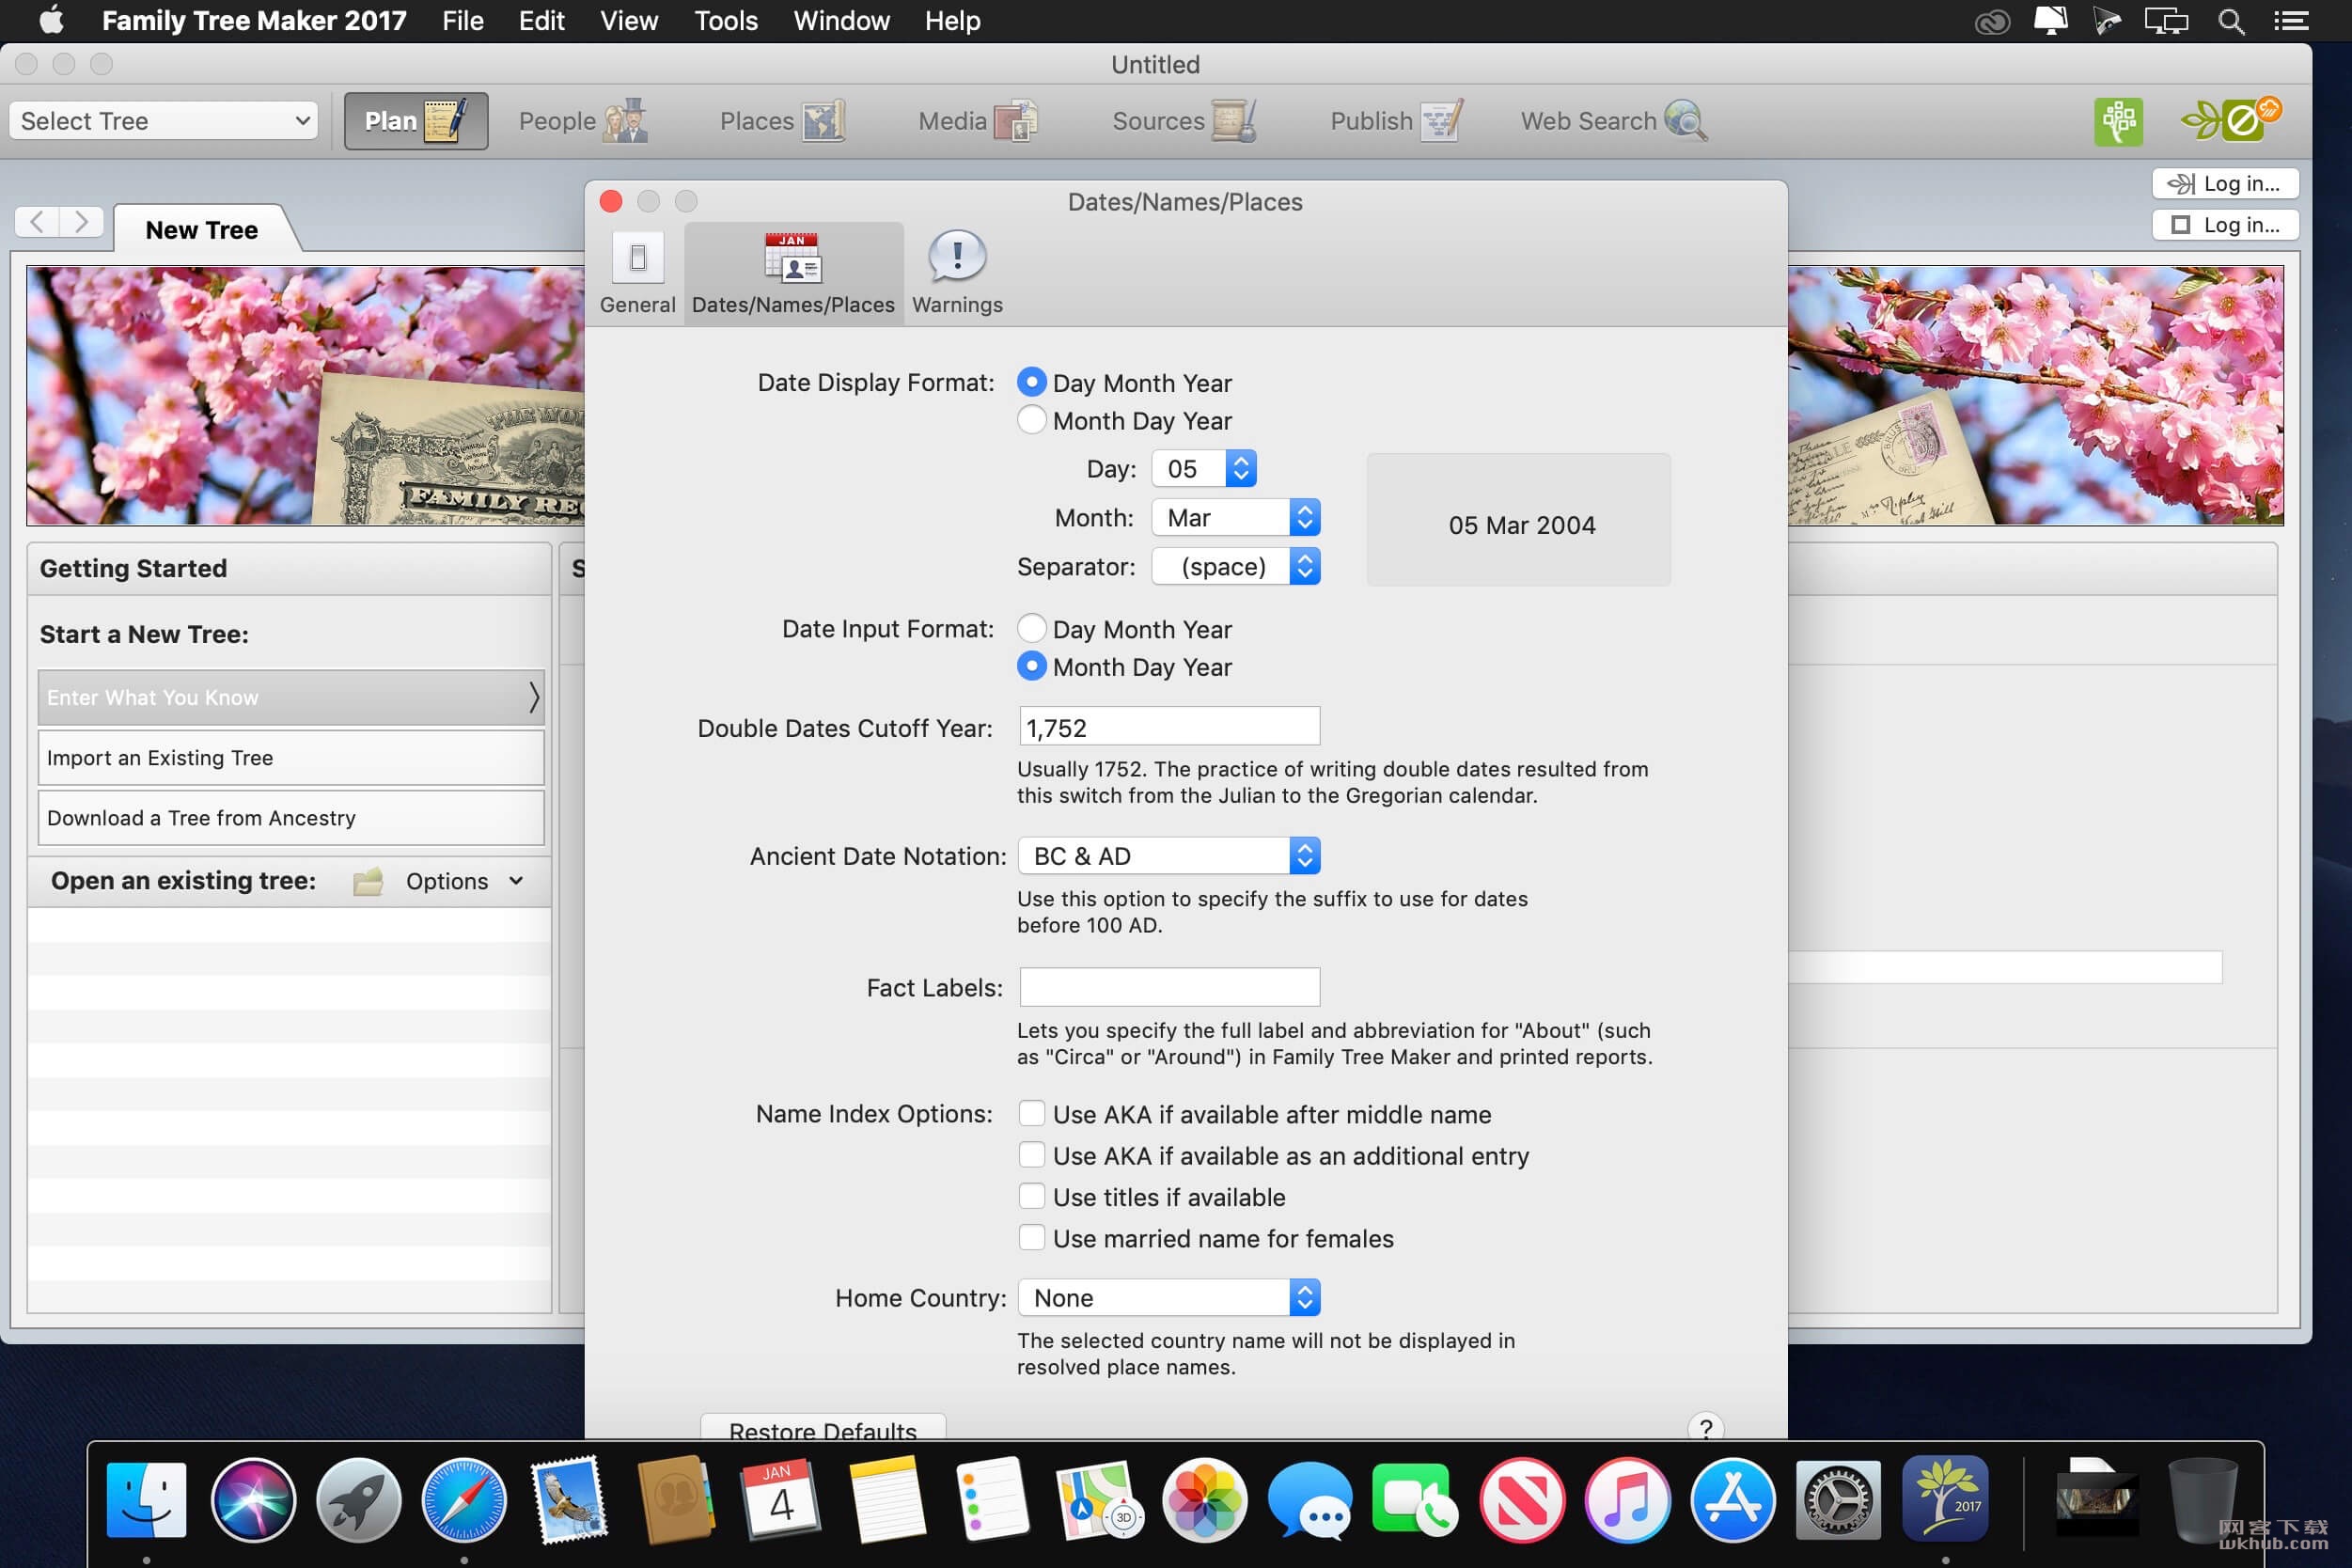Open the General preferences pane
This screenshot has height=1568, width=2352.
click(637, 273)
